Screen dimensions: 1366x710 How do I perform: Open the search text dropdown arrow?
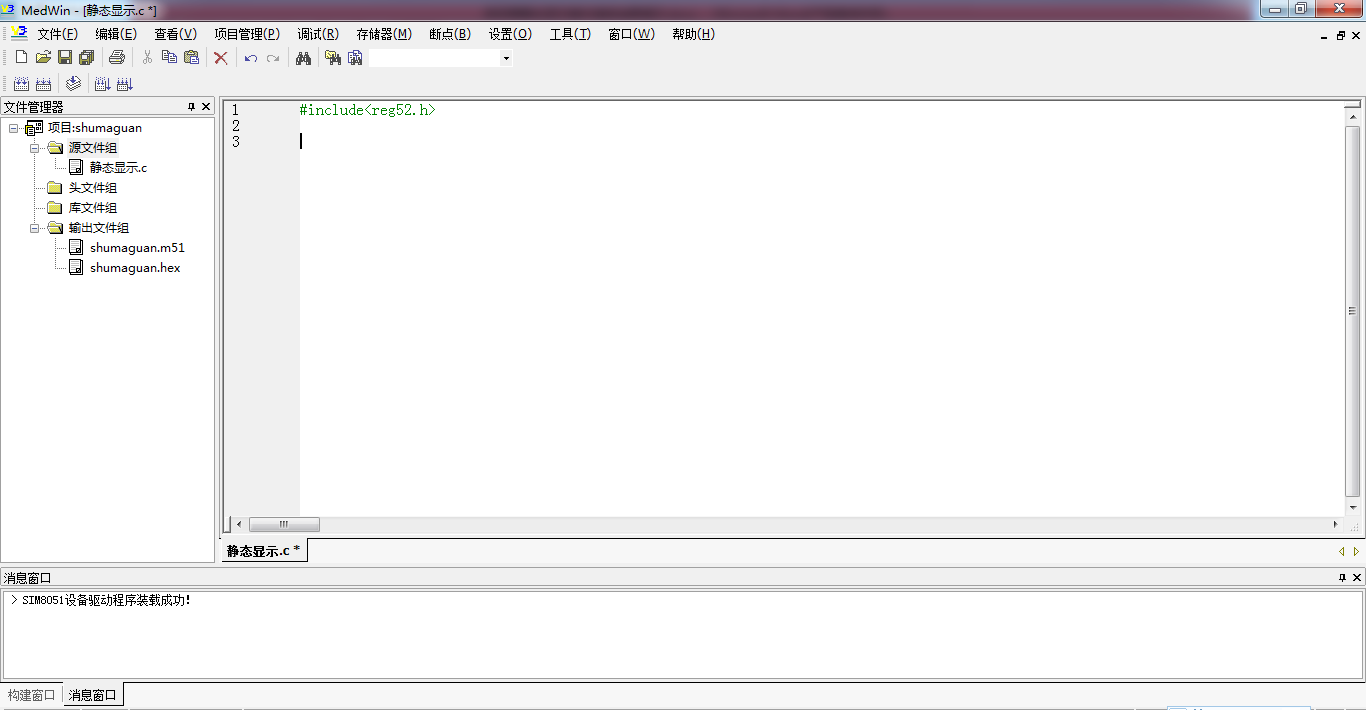point(506,58)
